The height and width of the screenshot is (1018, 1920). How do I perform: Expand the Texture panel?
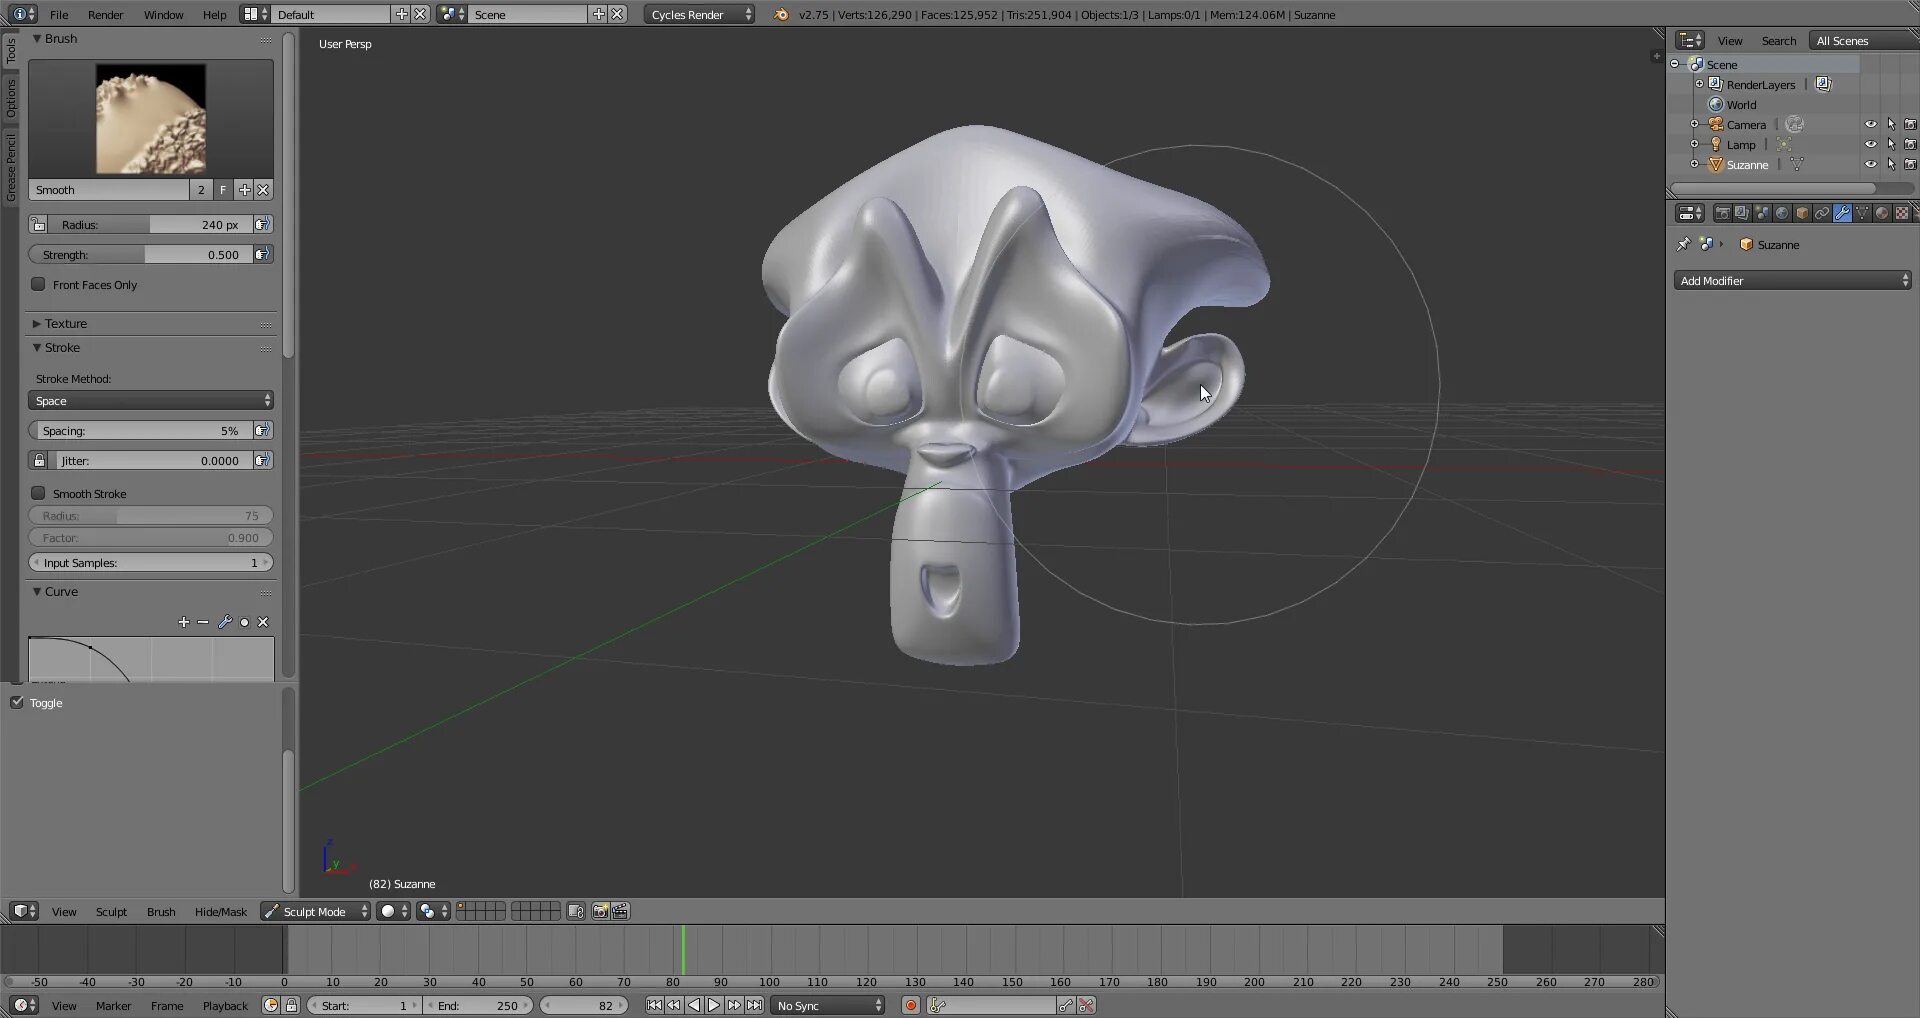pos(37,323)
